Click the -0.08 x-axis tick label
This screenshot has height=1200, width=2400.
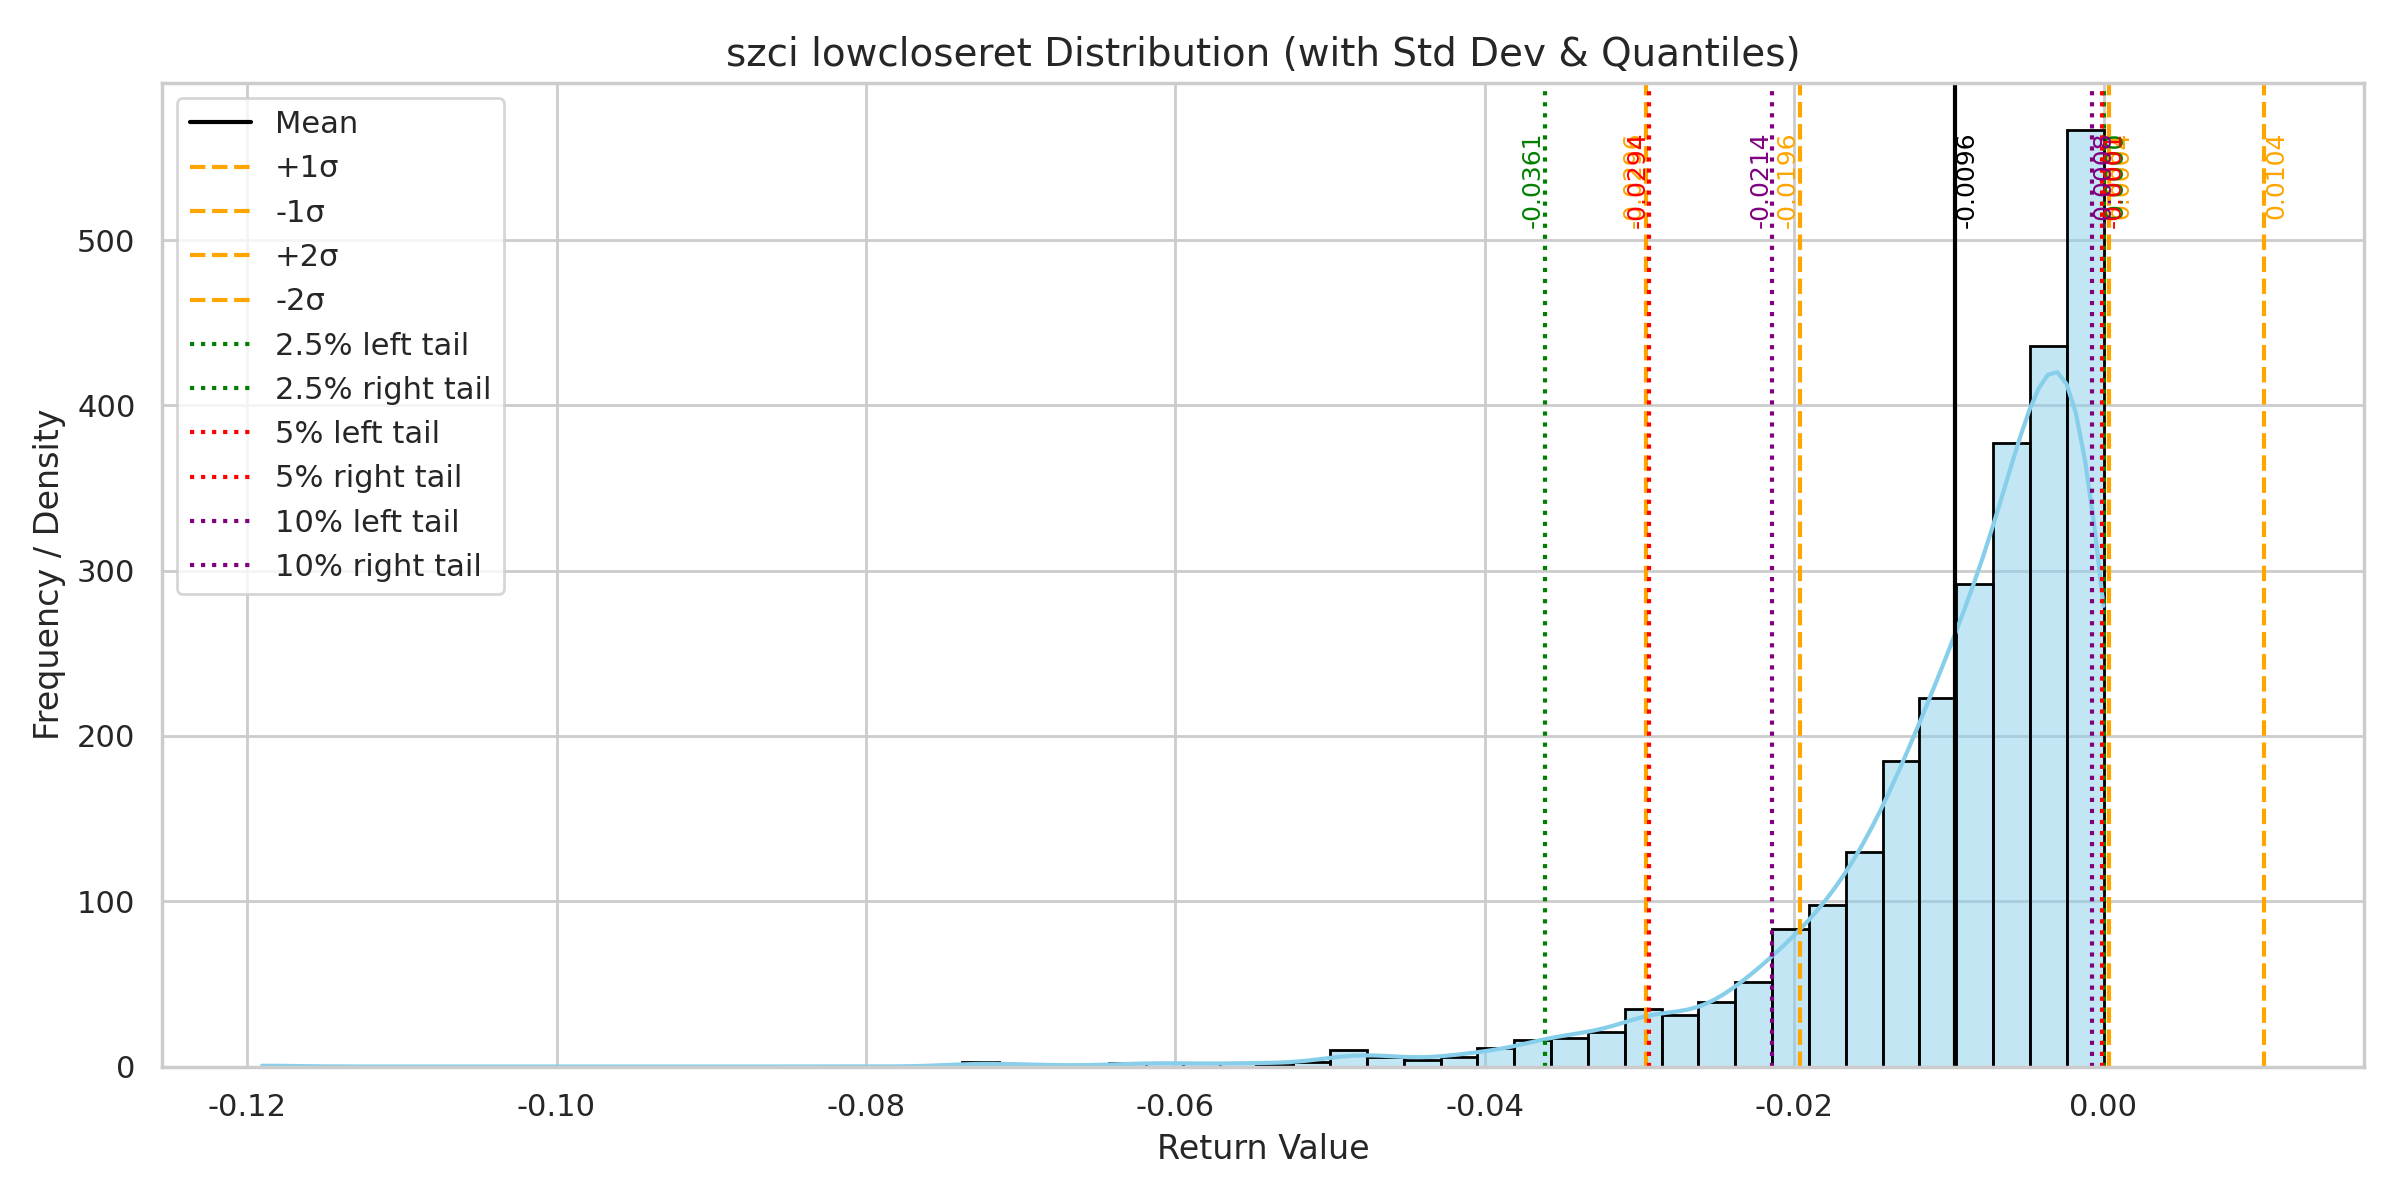[x=866, y=1106]
